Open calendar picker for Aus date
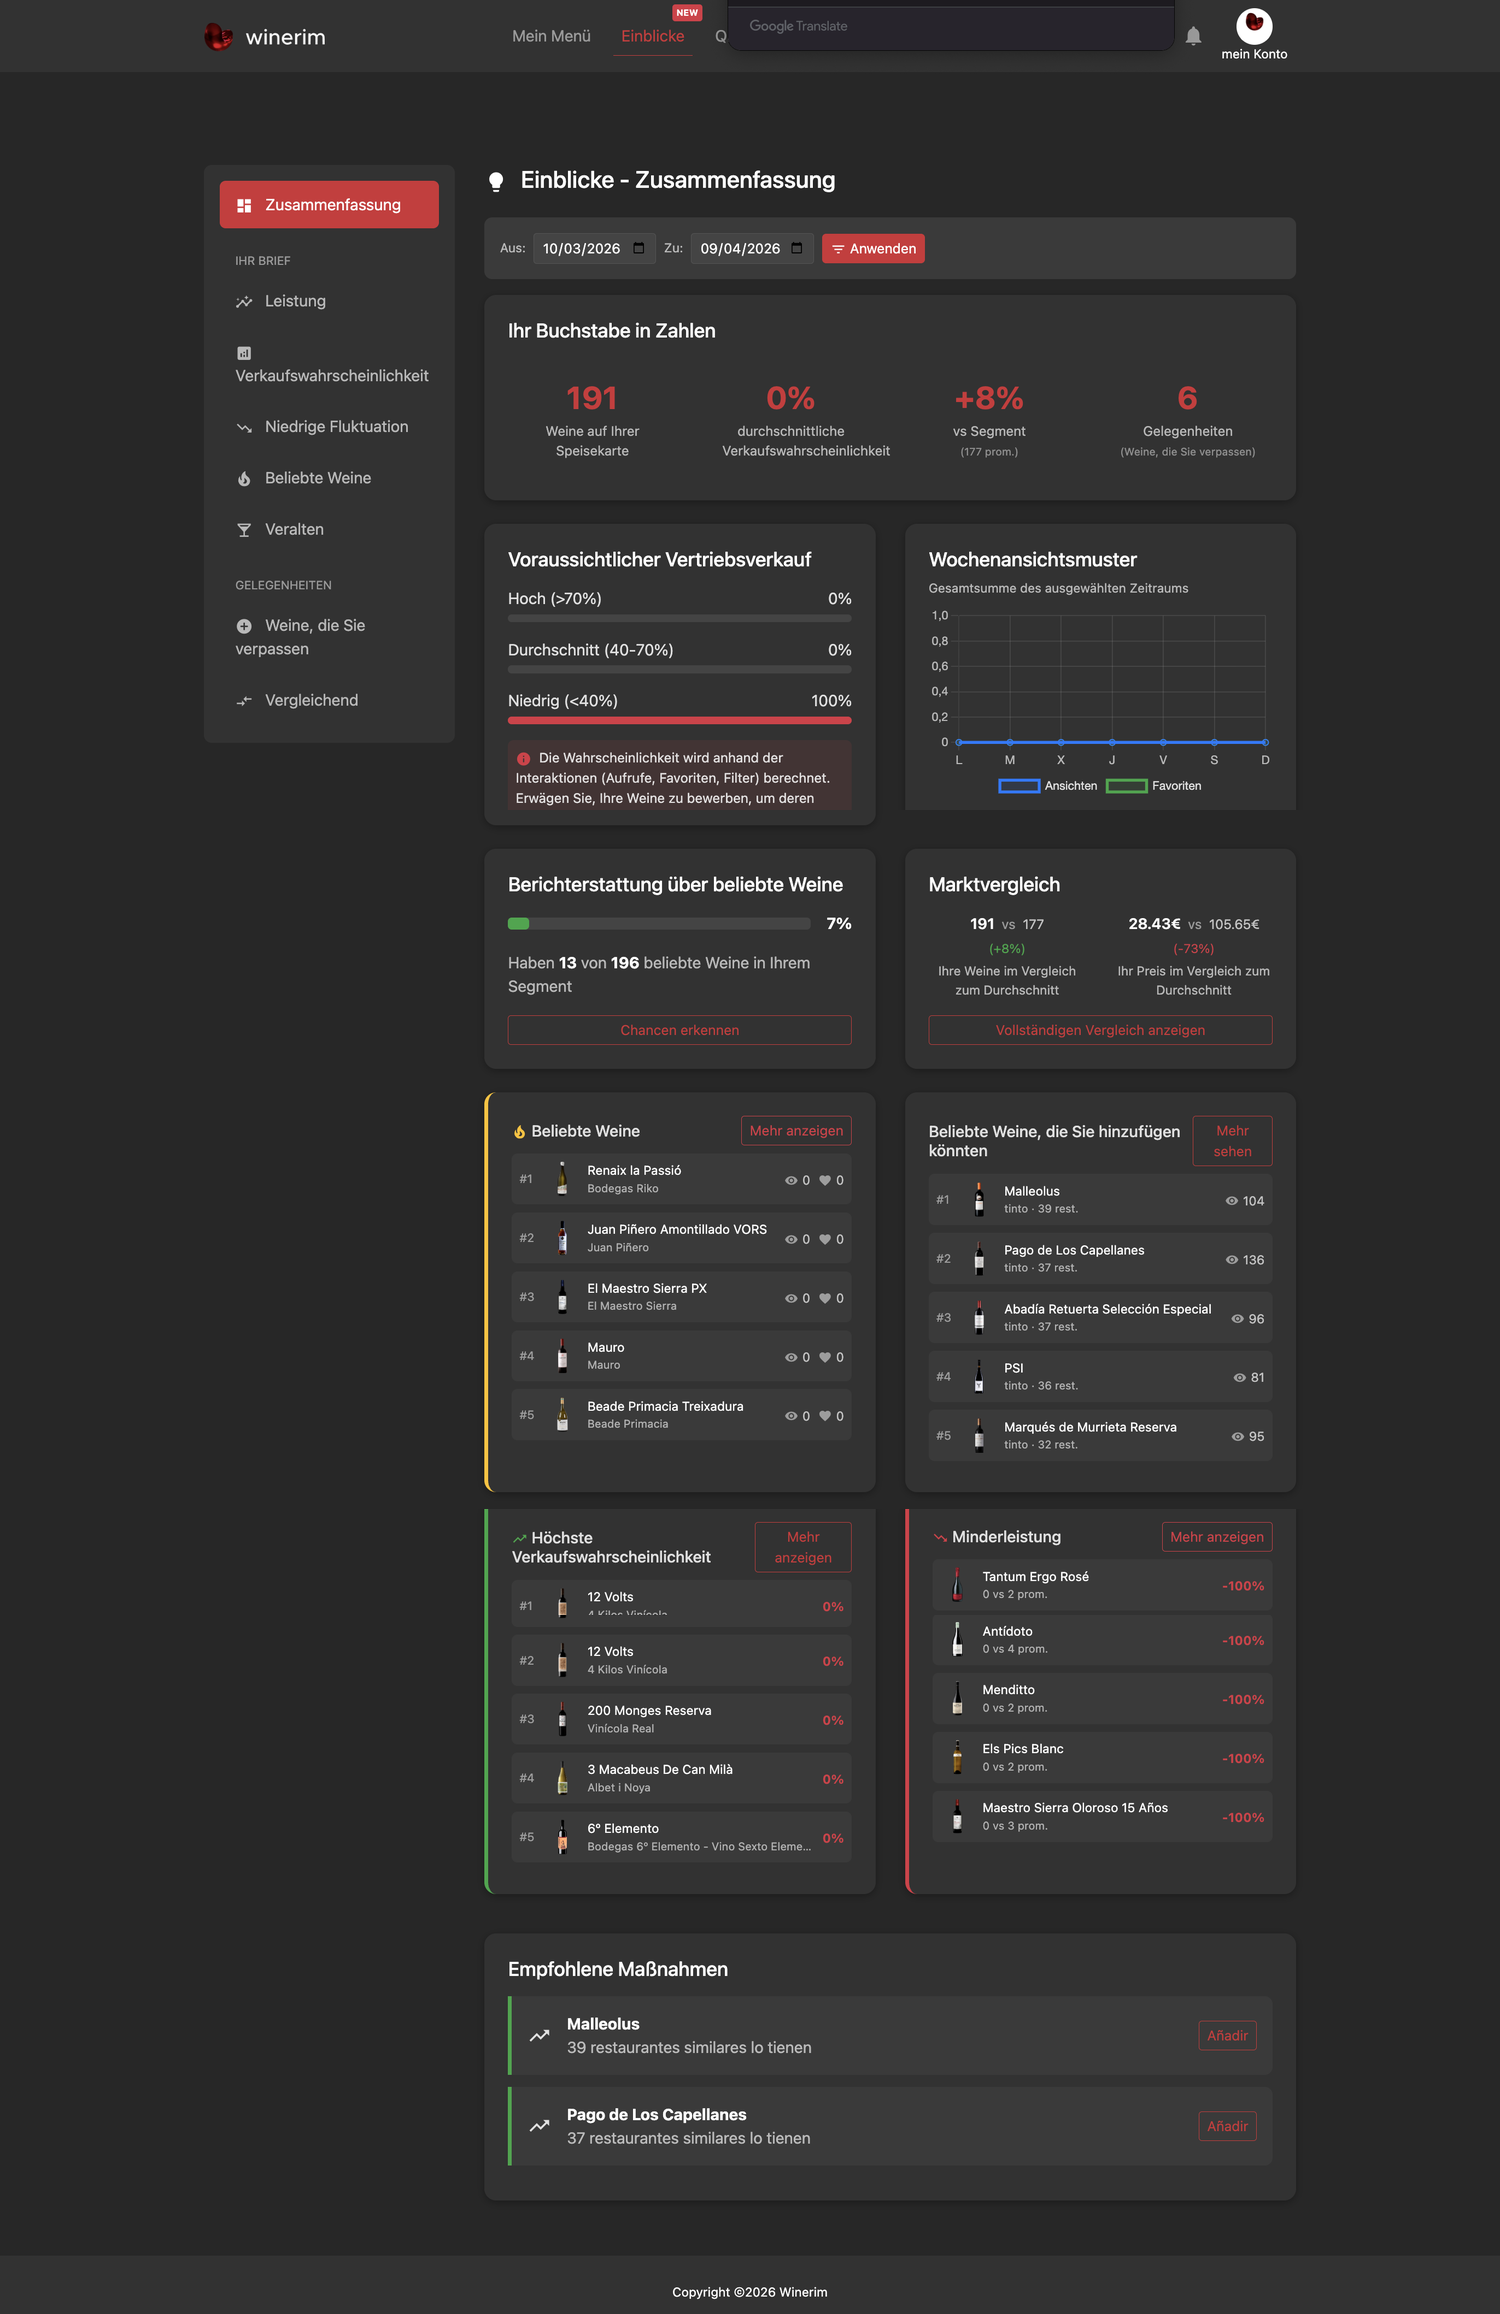The height and width of the screenshot is (2314, 1500). [639, 248]
